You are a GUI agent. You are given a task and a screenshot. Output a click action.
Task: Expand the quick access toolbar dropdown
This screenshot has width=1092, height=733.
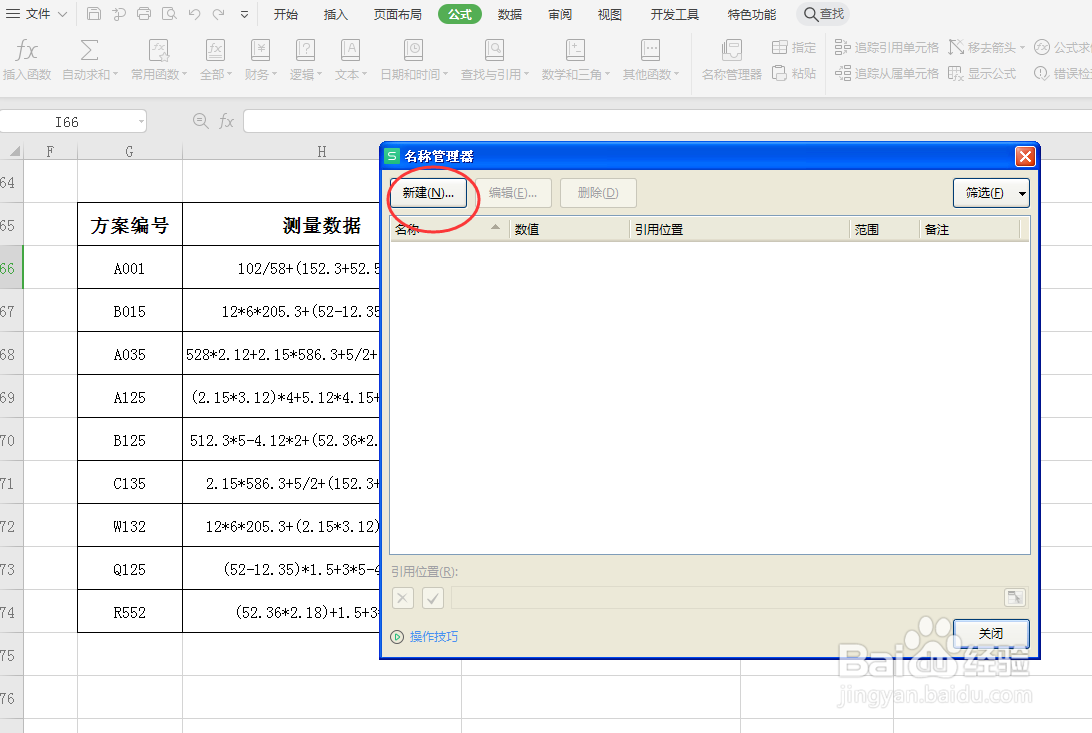coord(244,14)
